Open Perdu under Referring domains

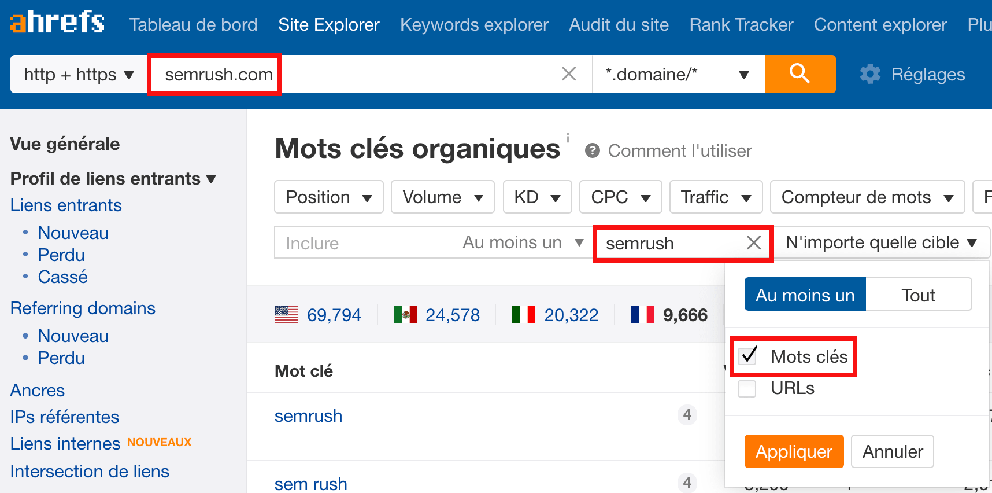point(61,358)
